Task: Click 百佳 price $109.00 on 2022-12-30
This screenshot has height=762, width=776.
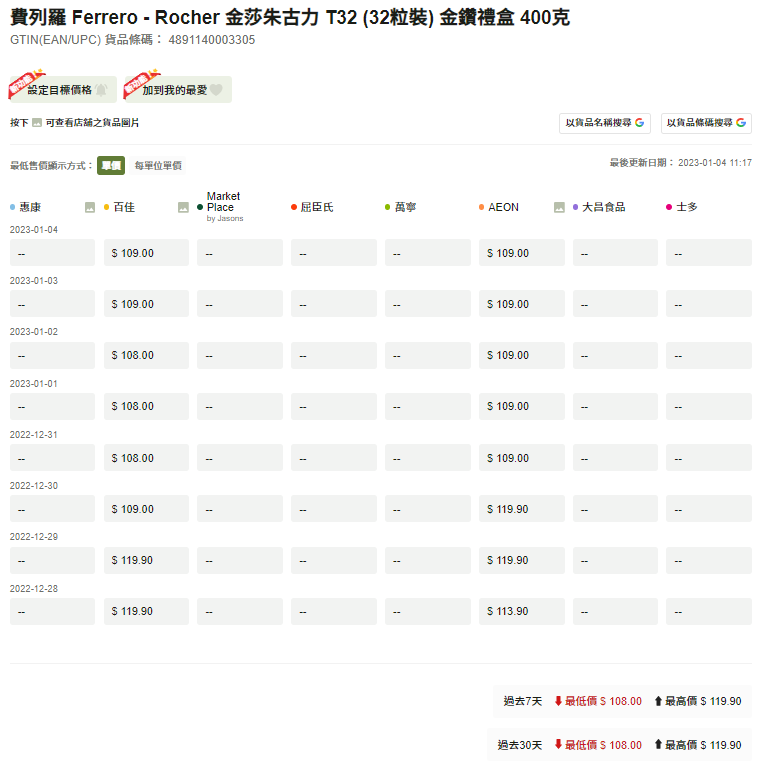Action: point(146,509)
